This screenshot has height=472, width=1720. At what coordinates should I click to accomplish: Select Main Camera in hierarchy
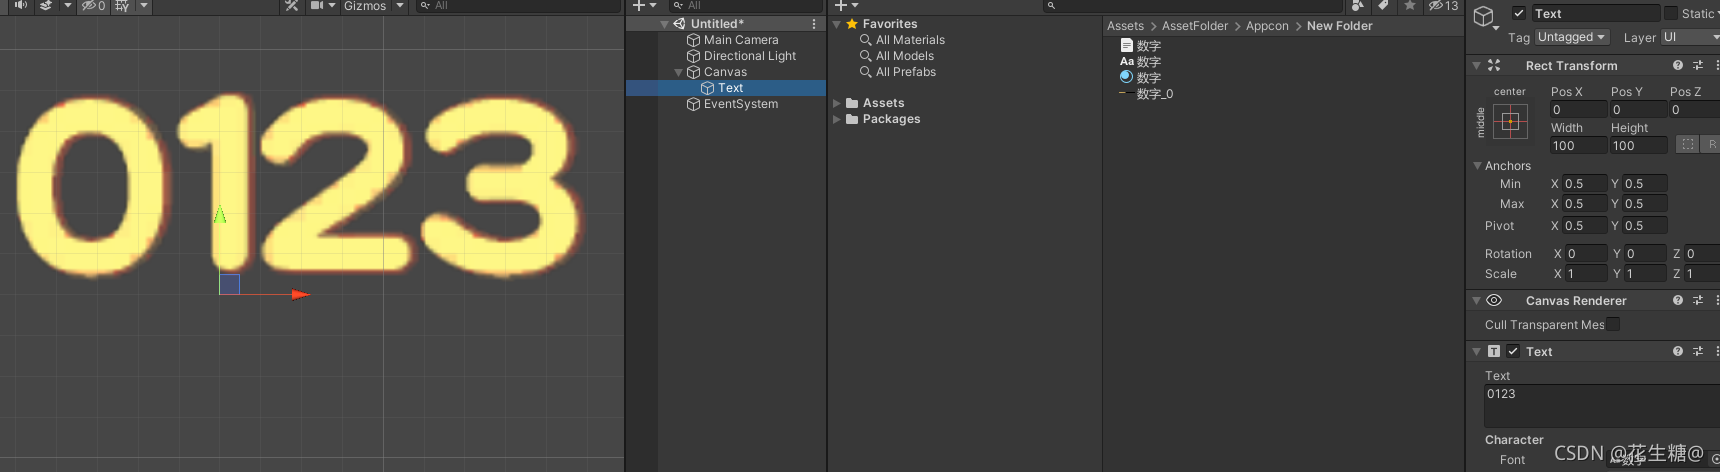click(x=740, y=40)
